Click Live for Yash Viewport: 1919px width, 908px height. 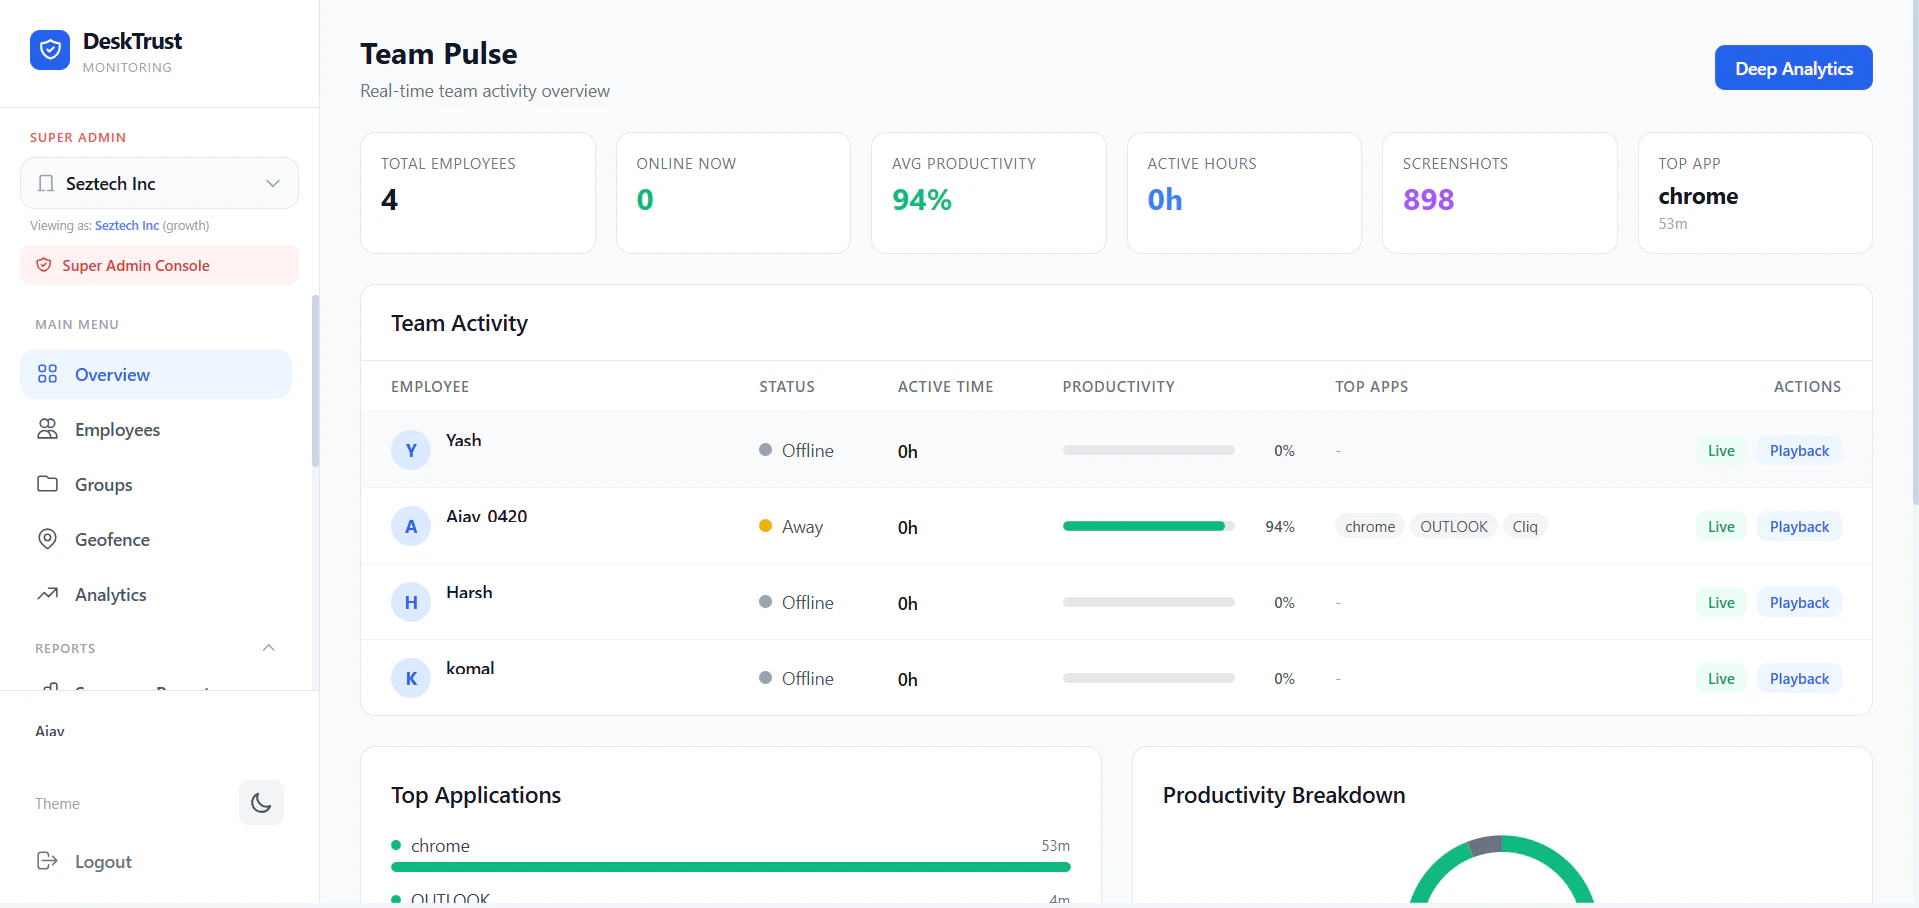tap(1721, 451)
